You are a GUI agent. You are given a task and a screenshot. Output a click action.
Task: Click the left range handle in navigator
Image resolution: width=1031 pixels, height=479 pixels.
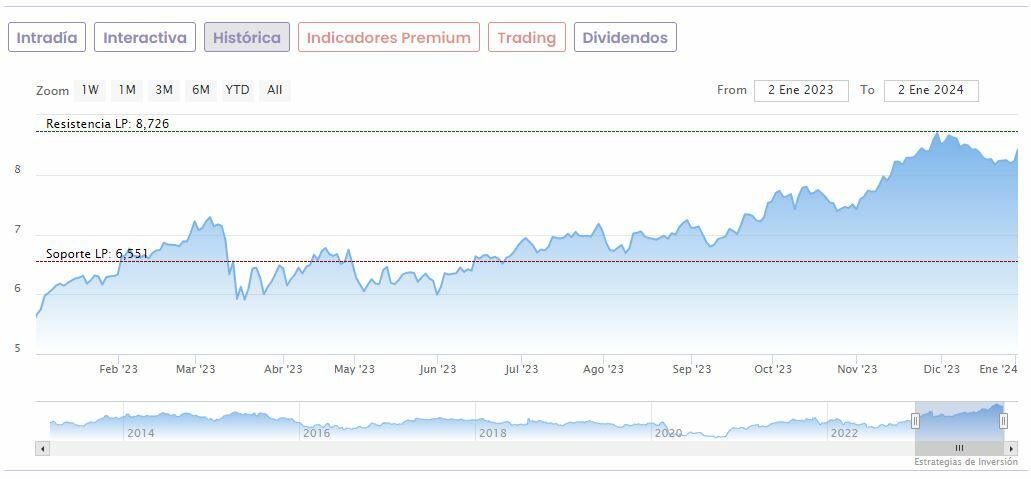point(915,421)
